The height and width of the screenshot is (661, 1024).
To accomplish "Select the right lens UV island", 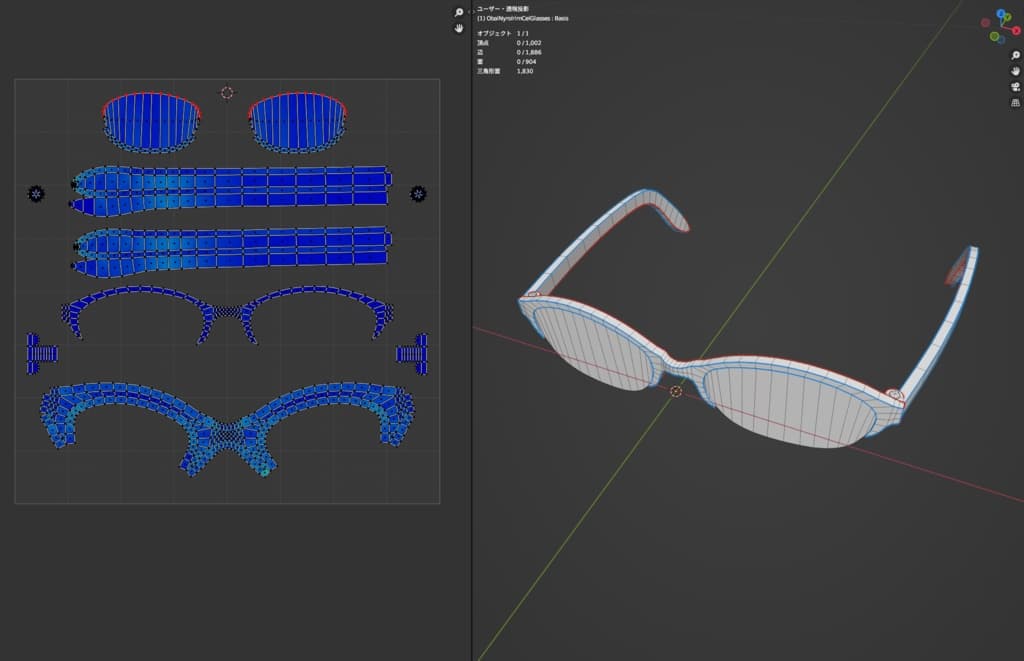I will (299, 122).
